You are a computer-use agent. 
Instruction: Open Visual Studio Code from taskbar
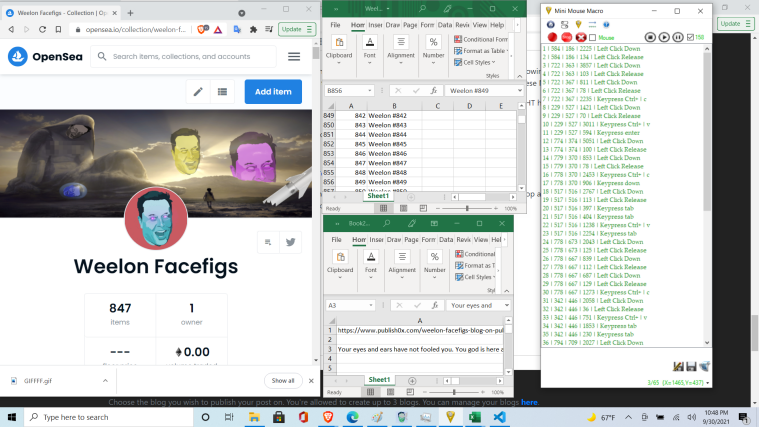click(500, 417)
